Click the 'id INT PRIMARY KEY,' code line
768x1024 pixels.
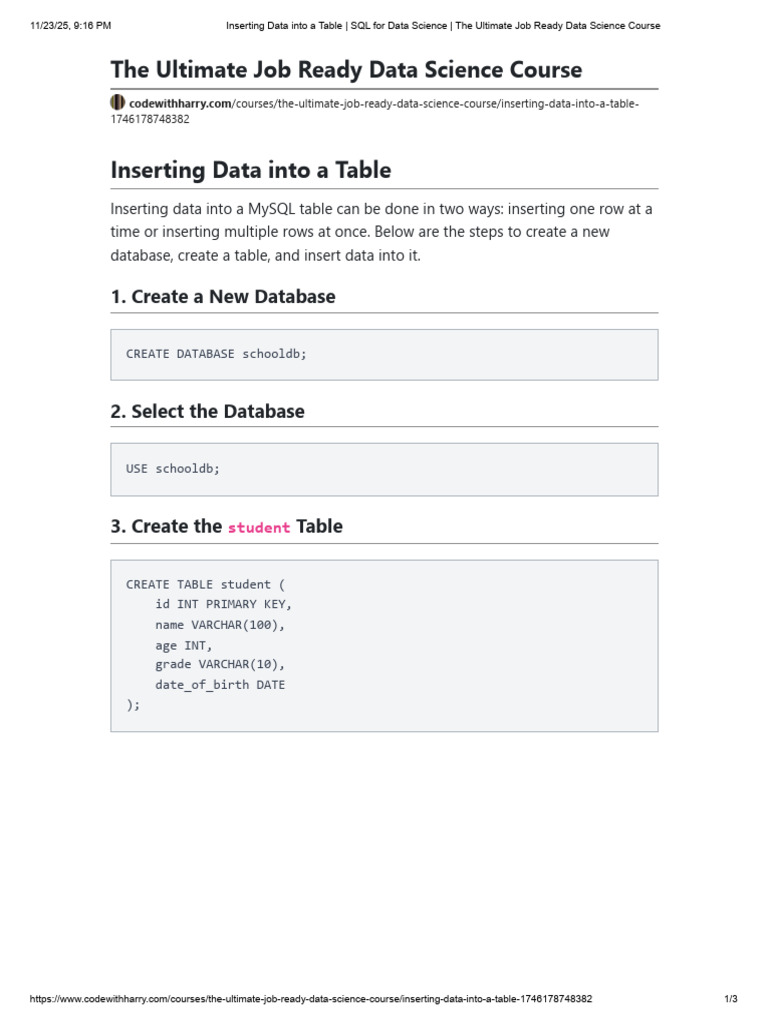pyautogui.click(x=223, y=604)
